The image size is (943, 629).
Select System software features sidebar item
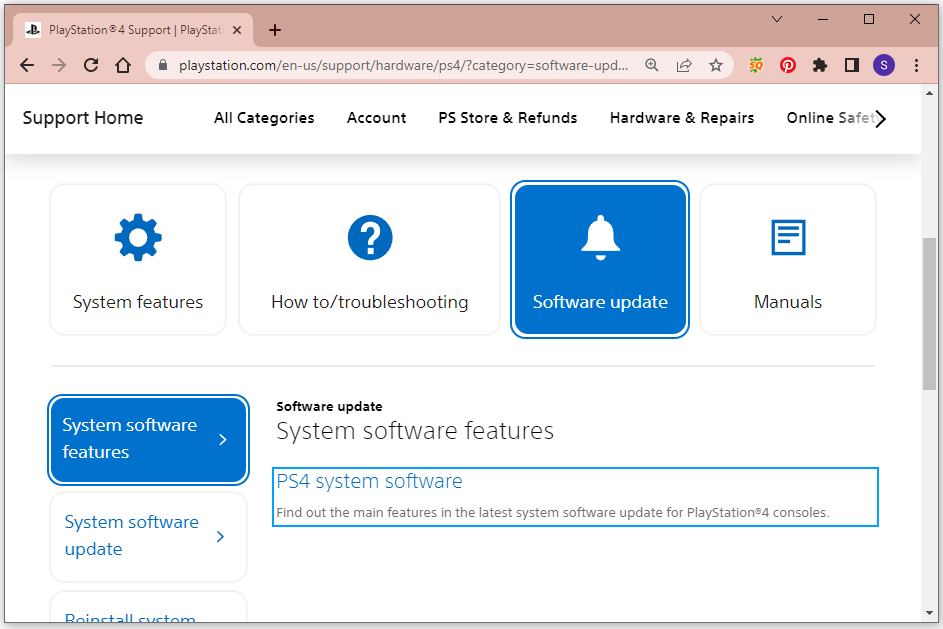point(149,440)
